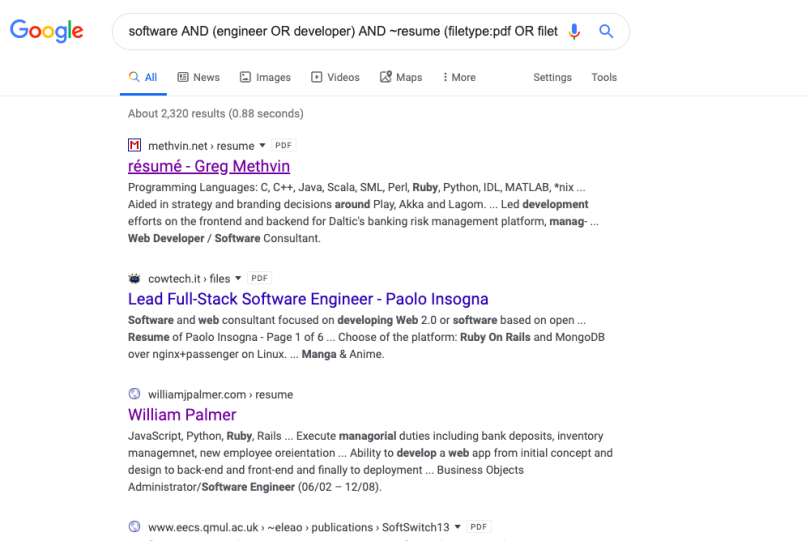Screen dimensions: 810x541
Task: Open search Tools
Action: [604, 77]
